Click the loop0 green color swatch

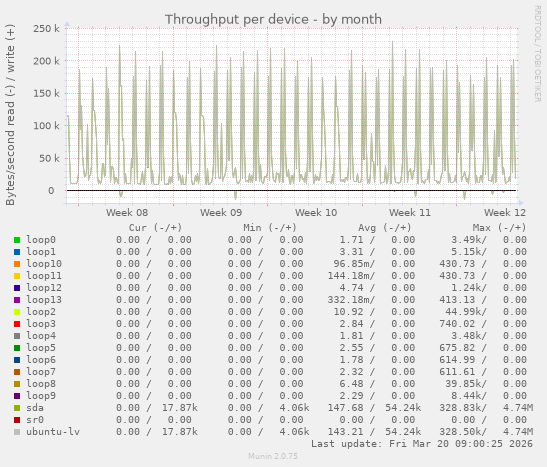(x=17, y=240)
